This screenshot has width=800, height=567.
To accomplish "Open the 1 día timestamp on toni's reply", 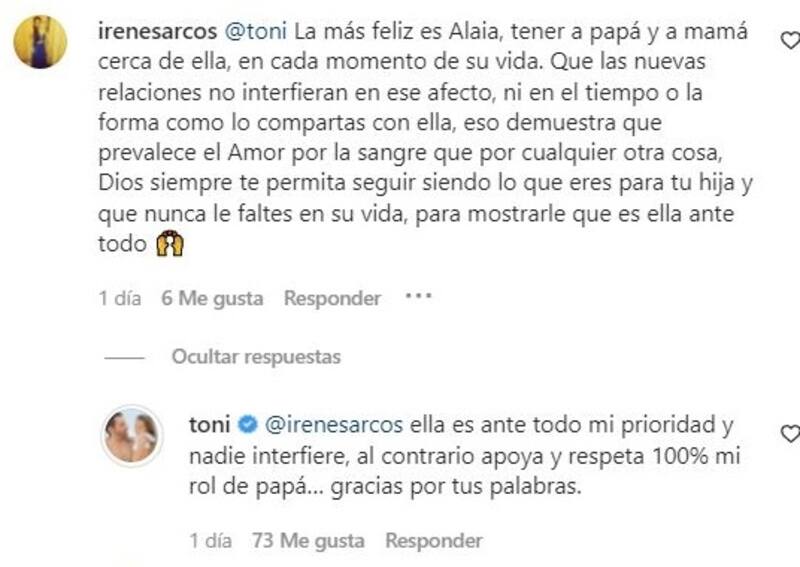I will pyautogui.click(x=212, y=541).
